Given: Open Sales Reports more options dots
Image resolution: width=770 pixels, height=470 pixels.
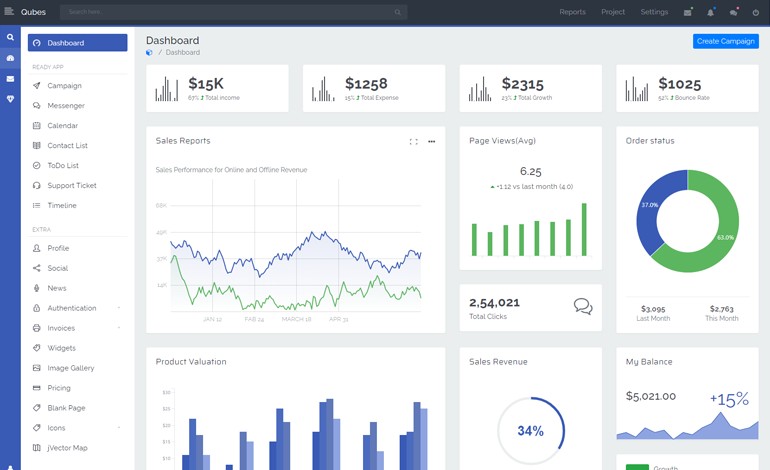Looking at the screenshot, I should (x=431, y=141).
